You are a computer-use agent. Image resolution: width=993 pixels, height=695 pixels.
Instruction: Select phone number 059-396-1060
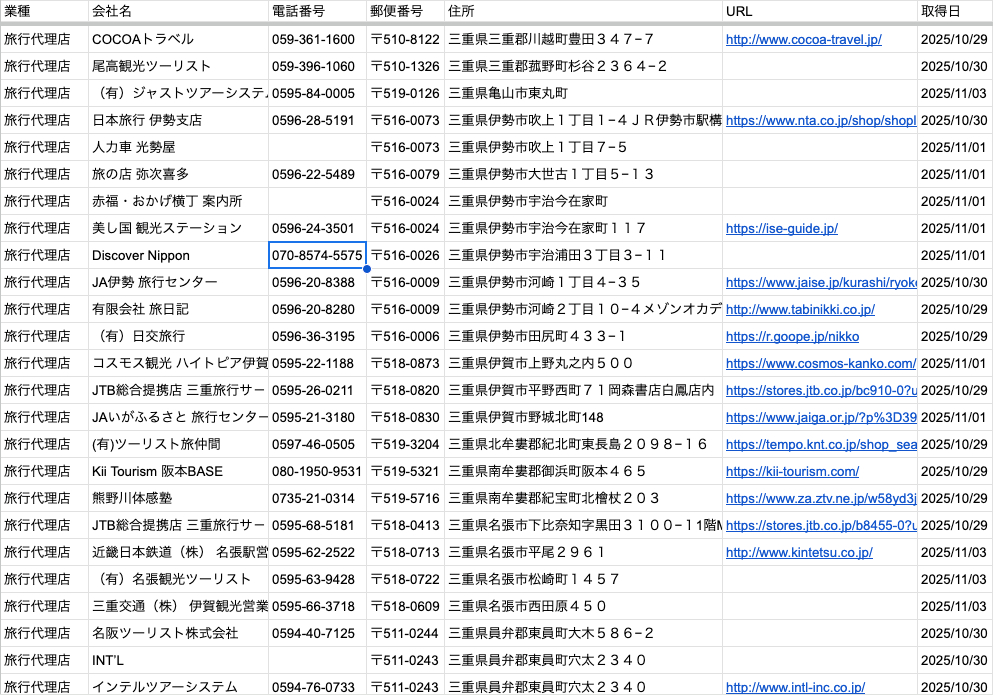pos(317,67)
